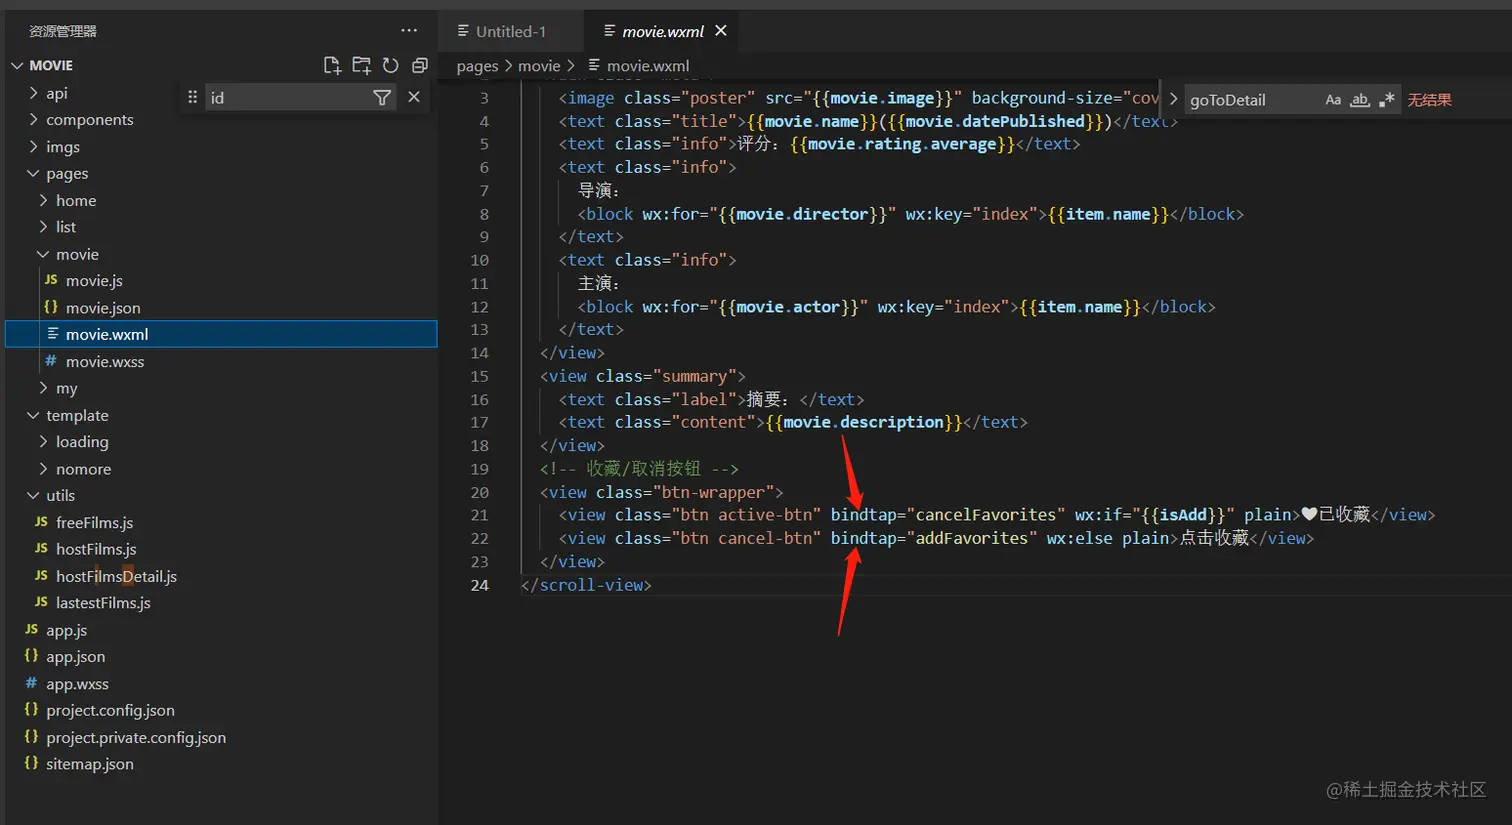The height and width of the screenshot is (825, 1512).
Task: Click the braces icon beside sitemap.json
Action: point(31,763)
